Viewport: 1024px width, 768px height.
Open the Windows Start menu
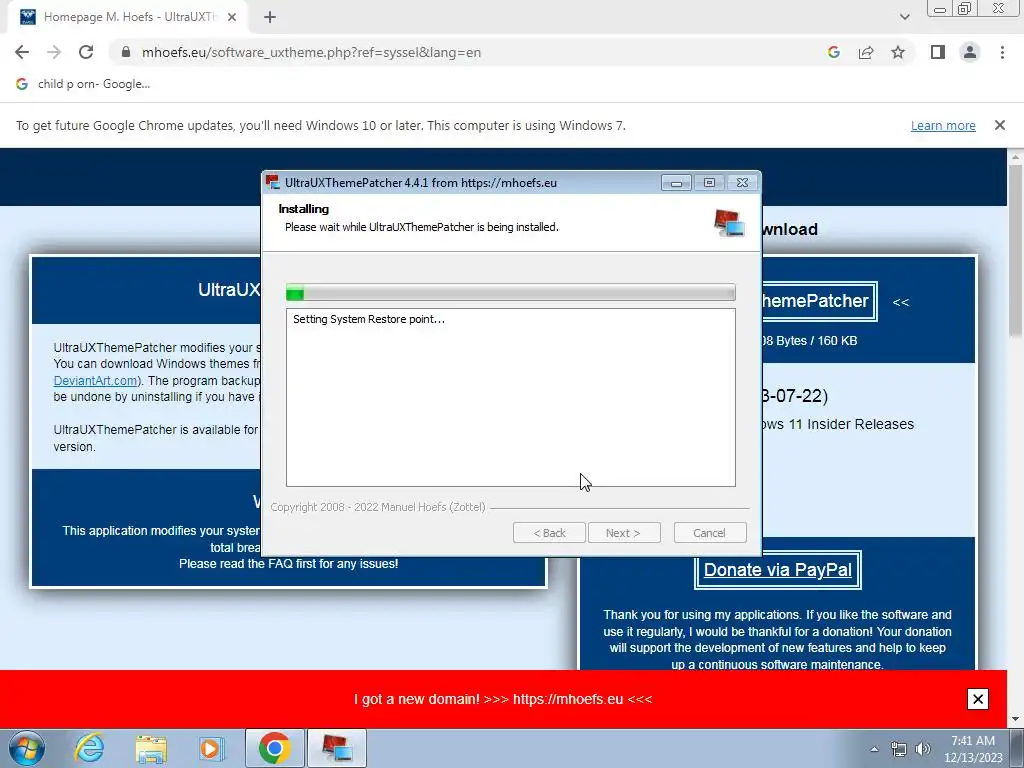(x=27, y=748)
